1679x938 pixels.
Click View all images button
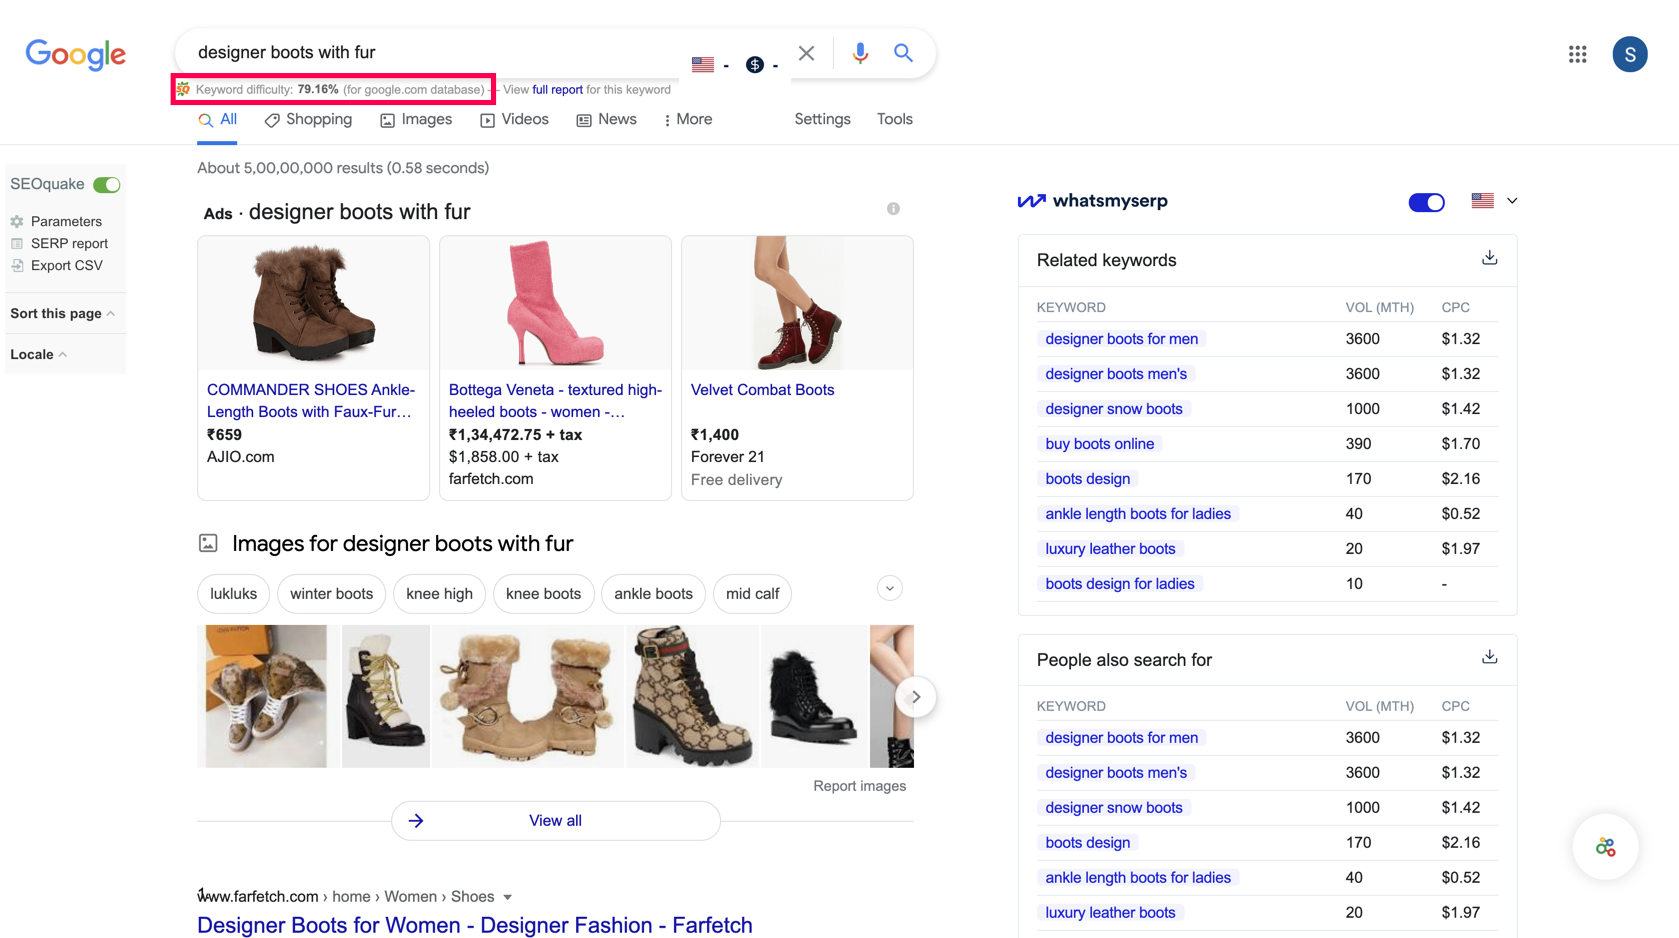(555, 821)
